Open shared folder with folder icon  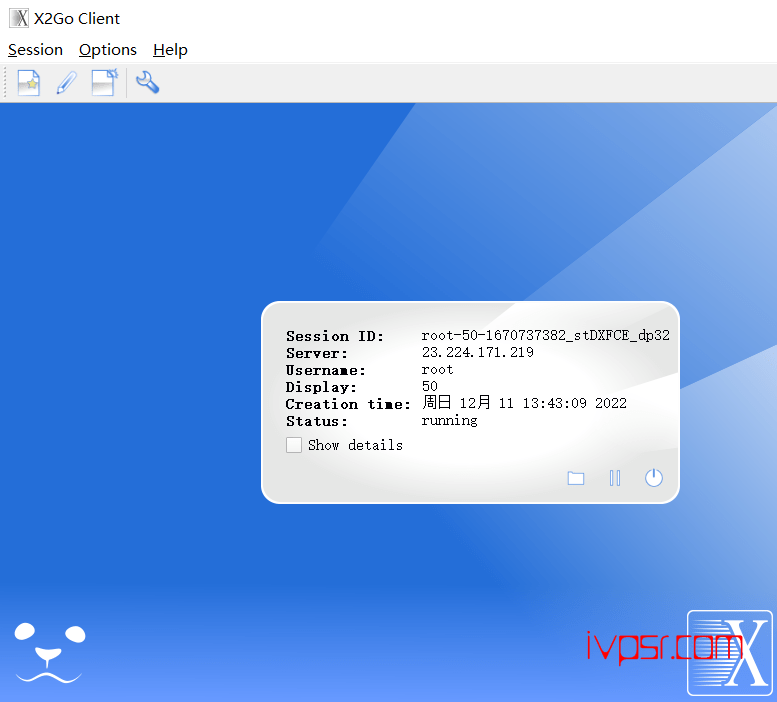575,478
